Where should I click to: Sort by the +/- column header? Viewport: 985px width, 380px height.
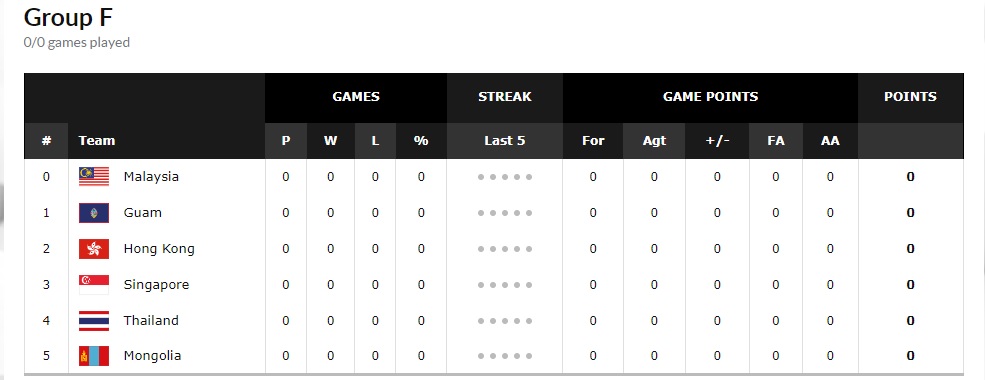point(717,141)
